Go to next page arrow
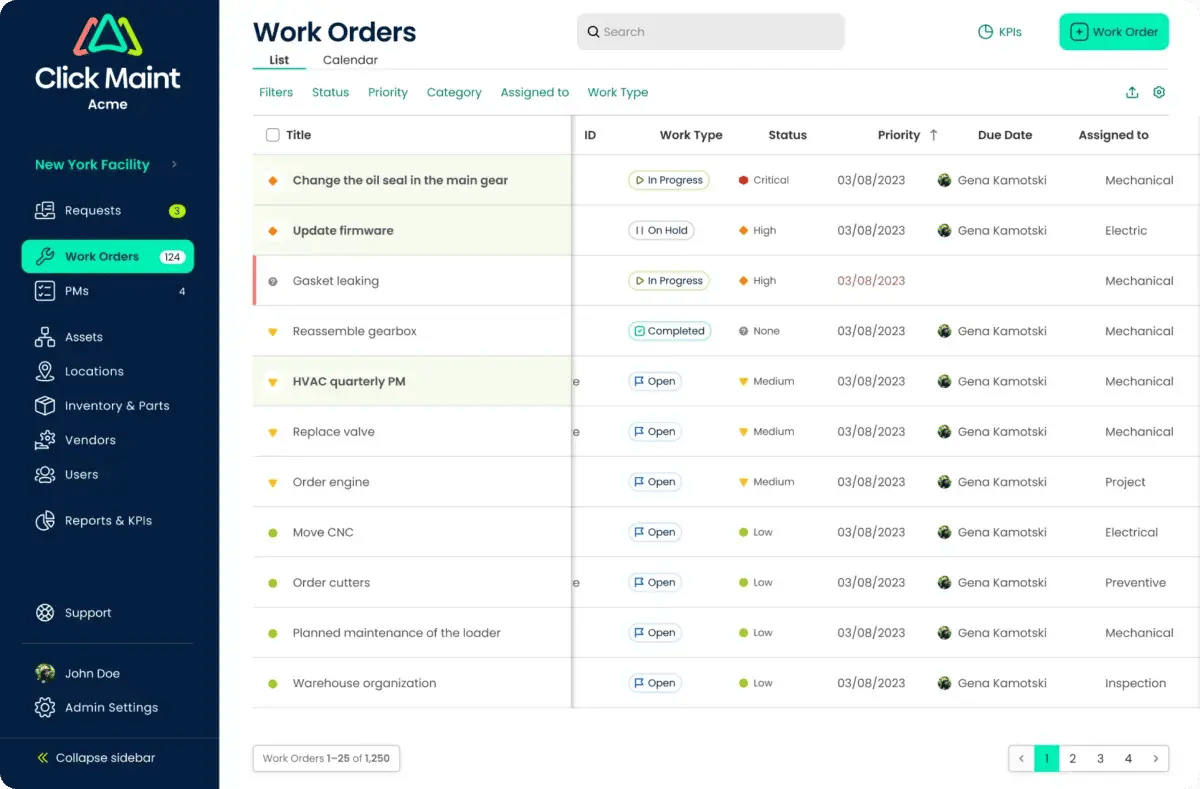This screenshot has height=789, width=1200. 1155,759
